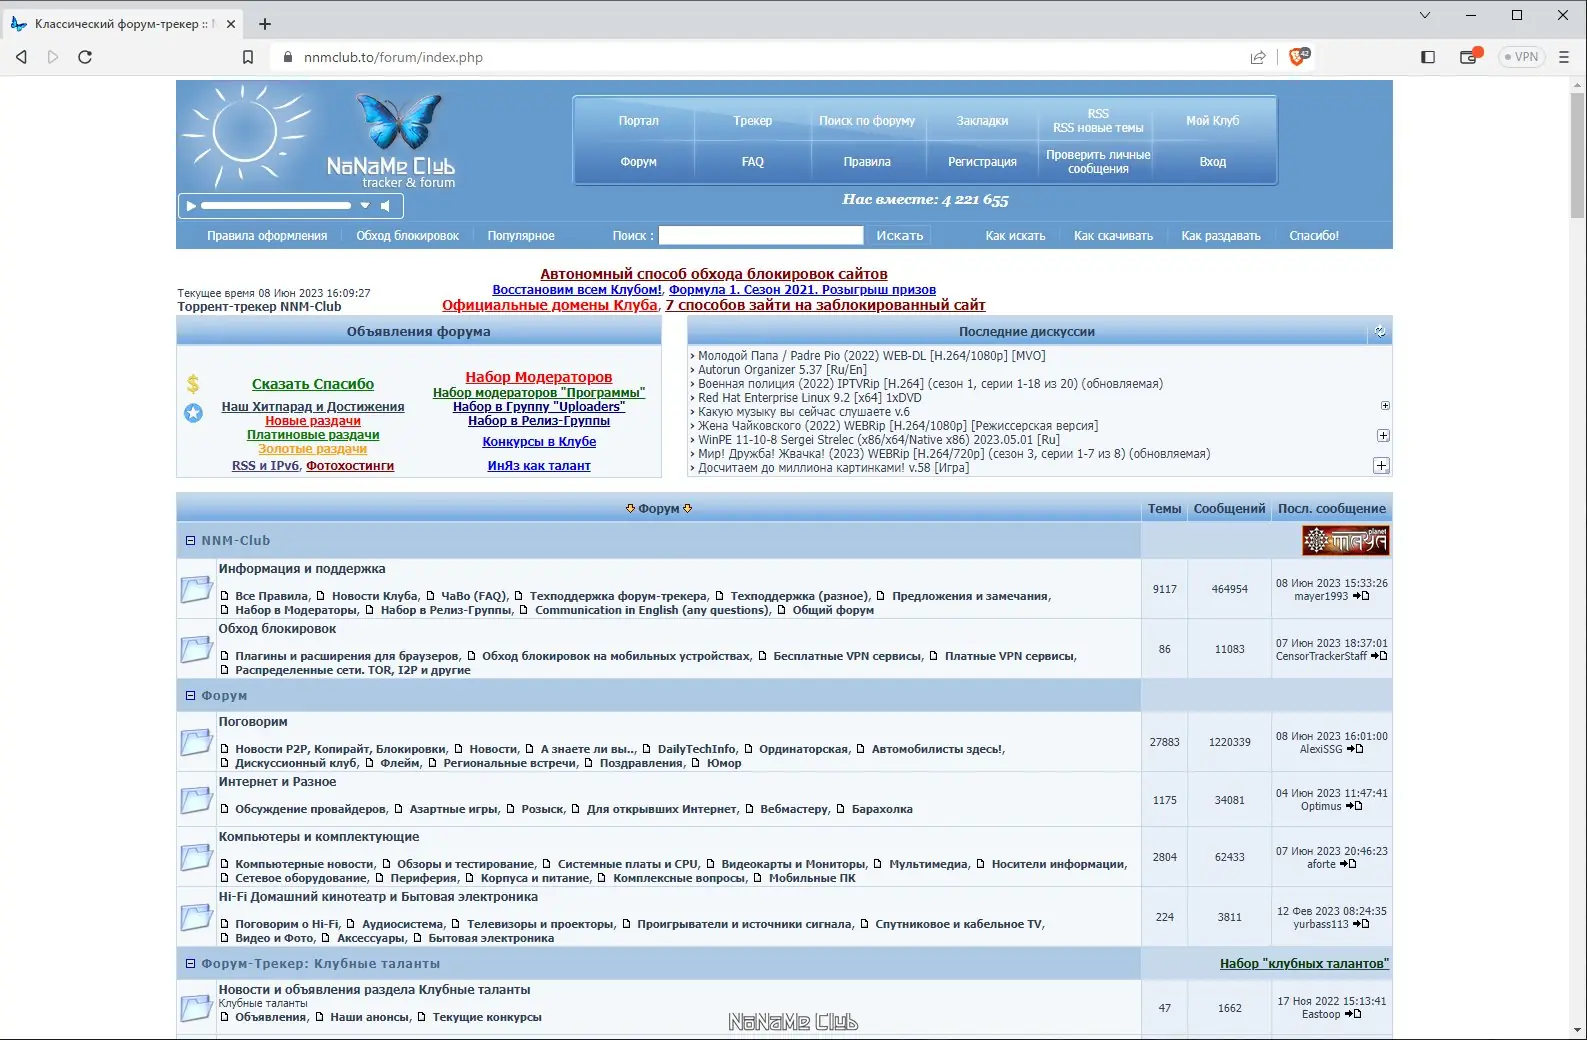Click the smallest plus expander in discussions panel
Viewport: 1587px width, 1040px height.
point(1385,406)
